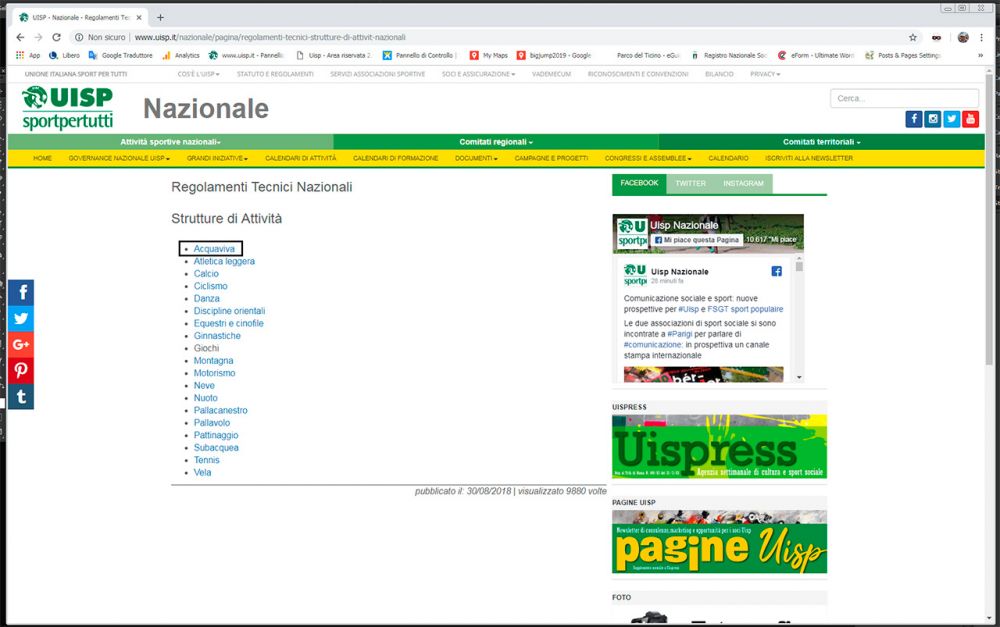Image resolution: width=1000 pixels, height=627 pixels.
Task: Expand the Comitati regionali dropdown
Action: 496,142
